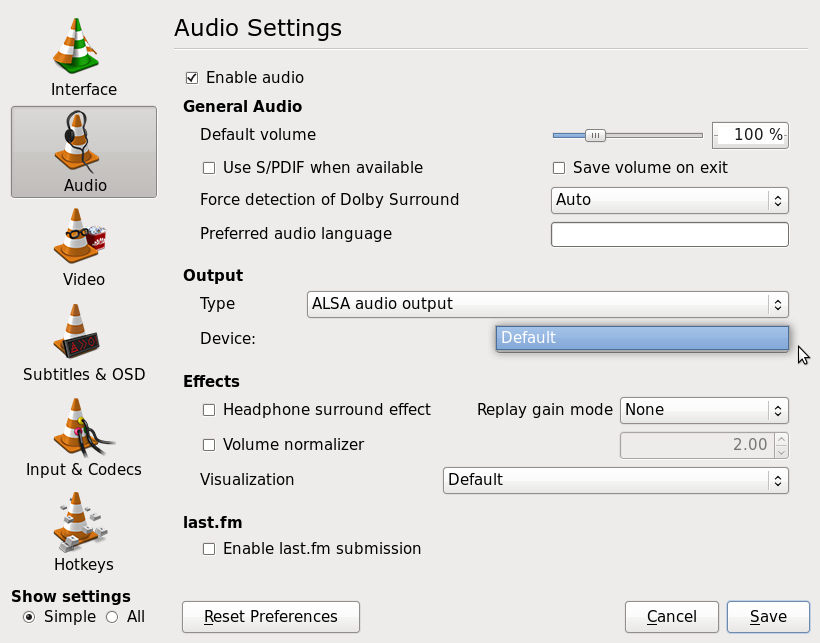Turn on the Volume normalizer checkbox

pos(209,445)
